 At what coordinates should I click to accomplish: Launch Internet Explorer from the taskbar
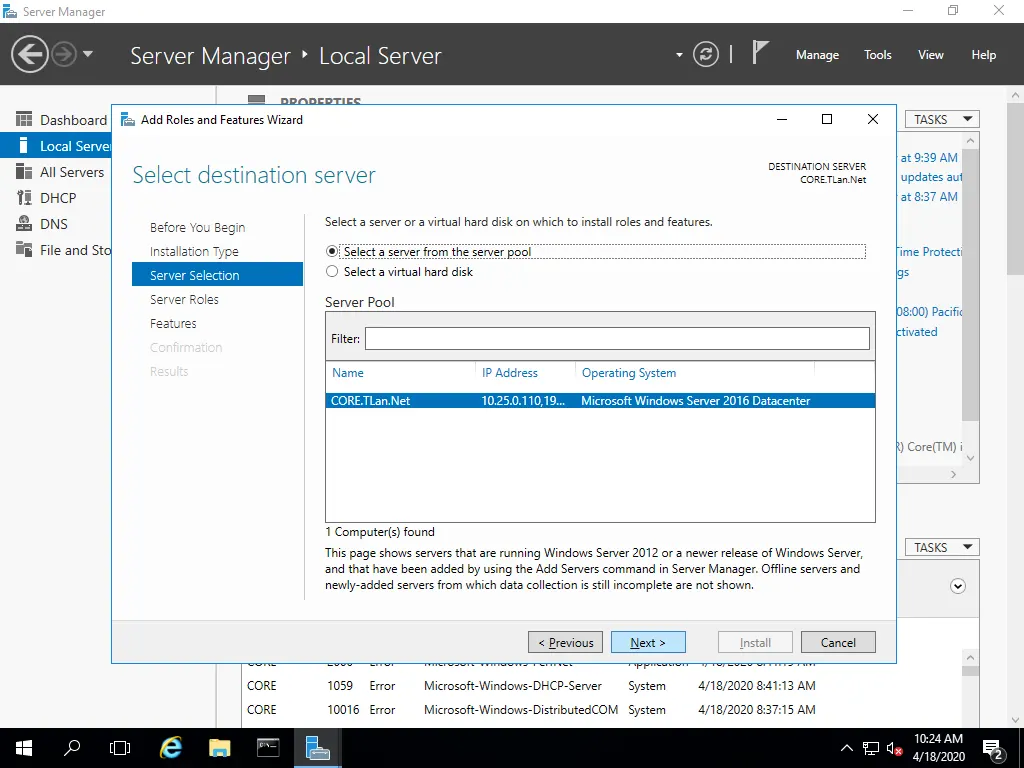(x=171, y=748)
